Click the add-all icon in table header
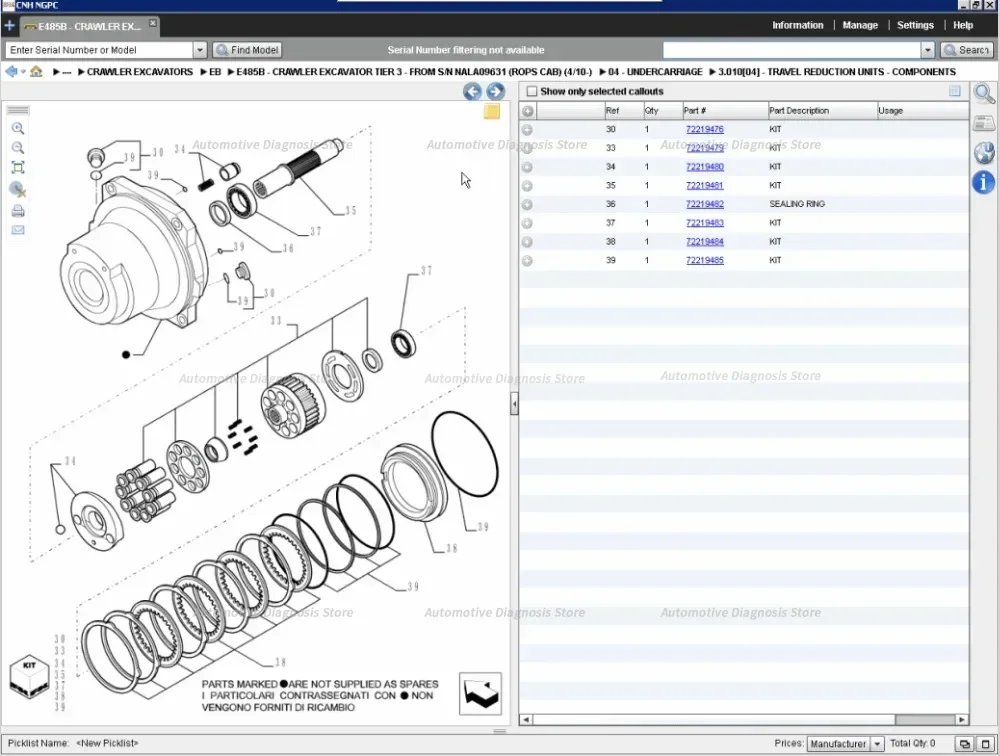Screen dimensions: 1000x756 pos(527,111)
